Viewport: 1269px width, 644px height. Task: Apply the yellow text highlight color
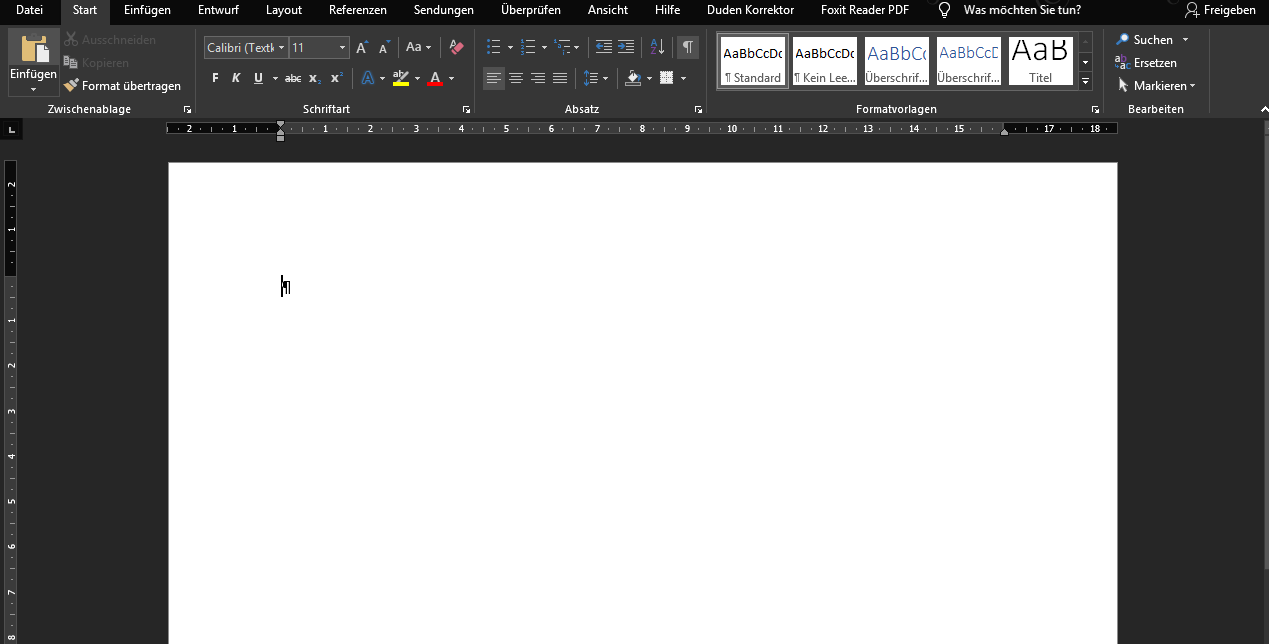pos(401,78)
